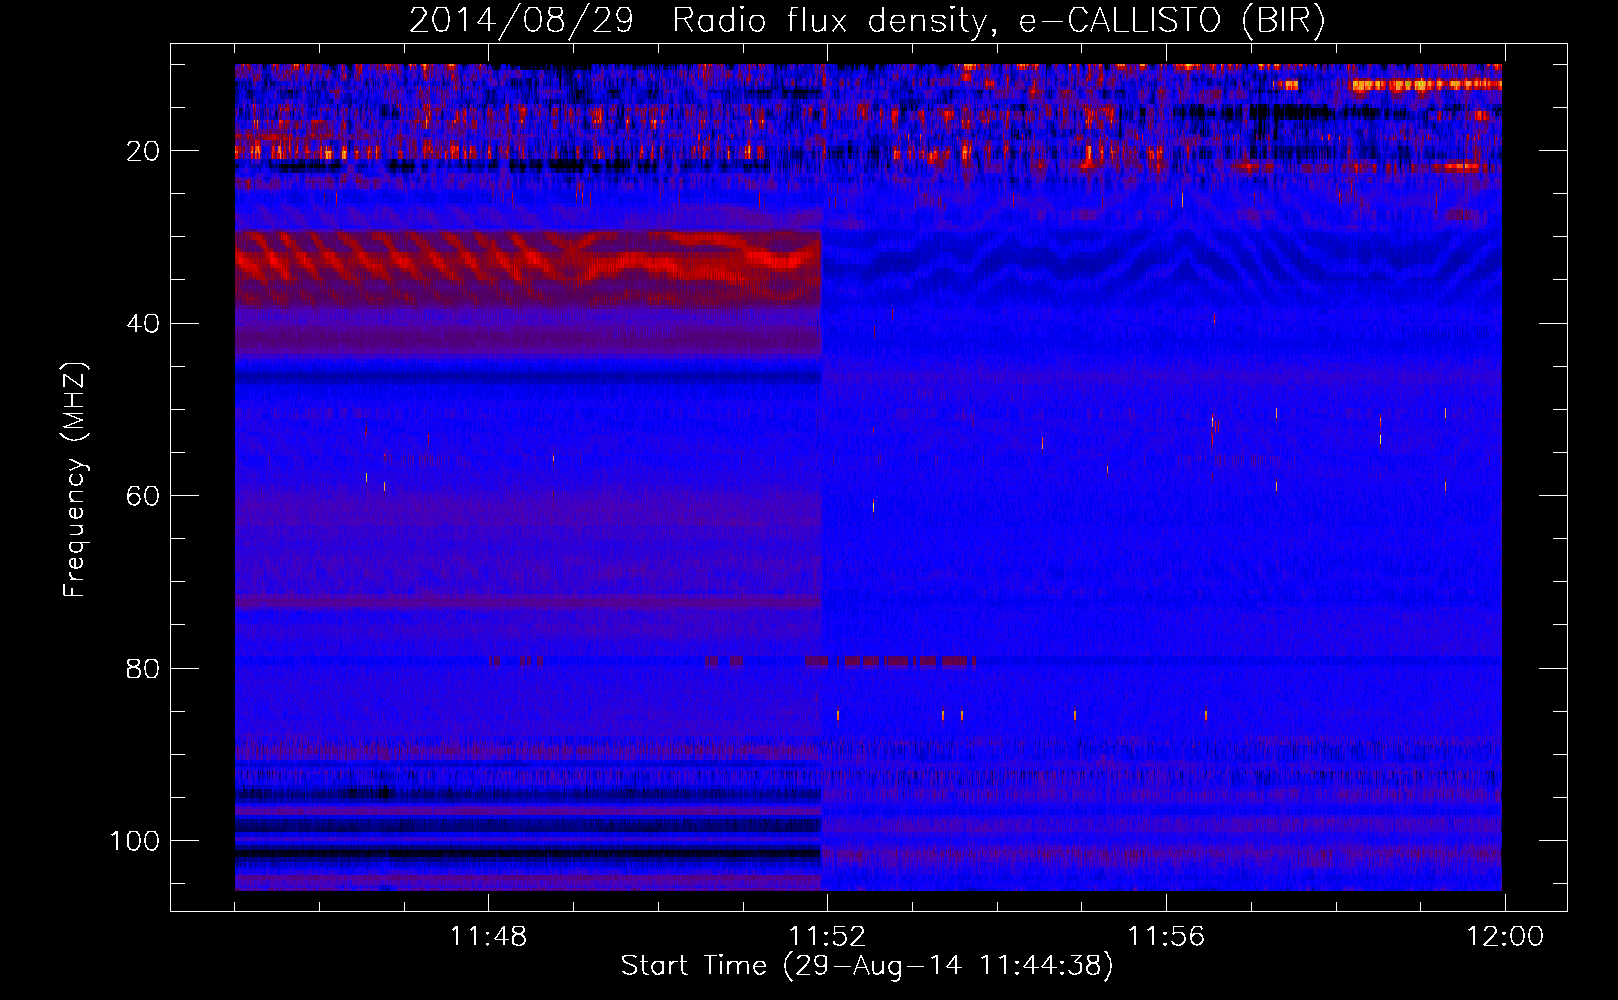Click the 40 frequency tick label
Image resolution: width=1618 pixels, height=1000 pixels.
(144, 324)
